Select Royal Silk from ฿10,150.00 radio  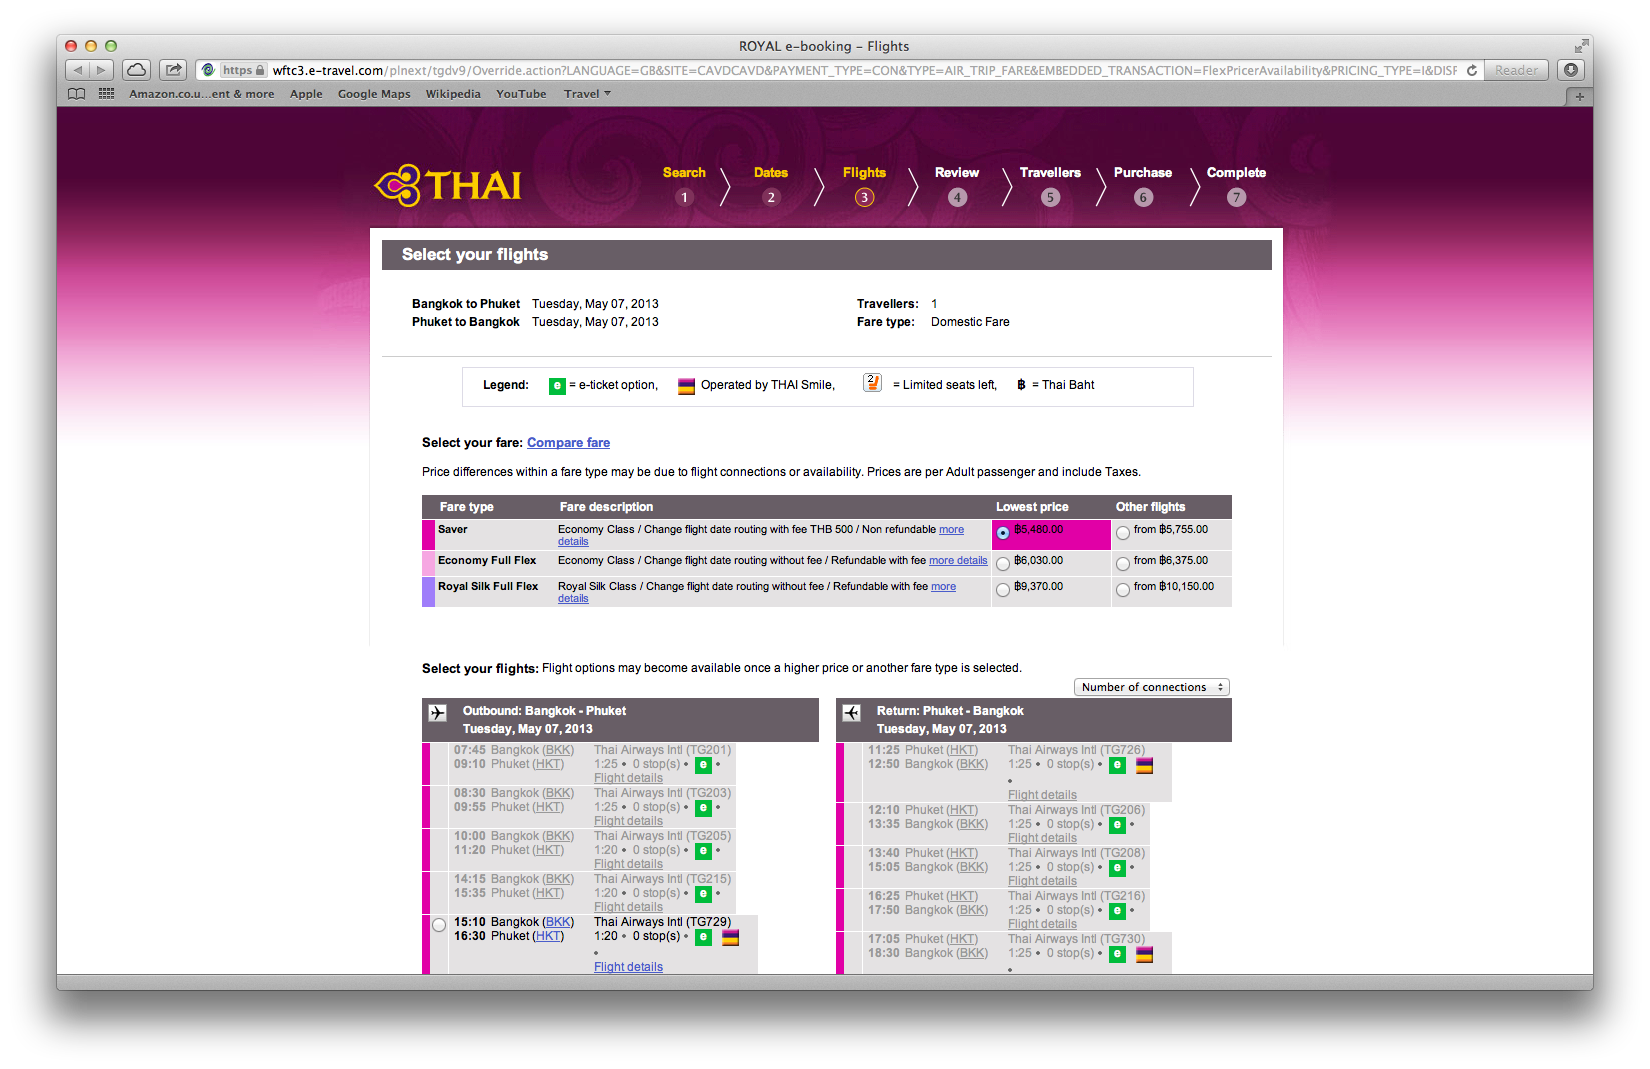point(1123,590)
